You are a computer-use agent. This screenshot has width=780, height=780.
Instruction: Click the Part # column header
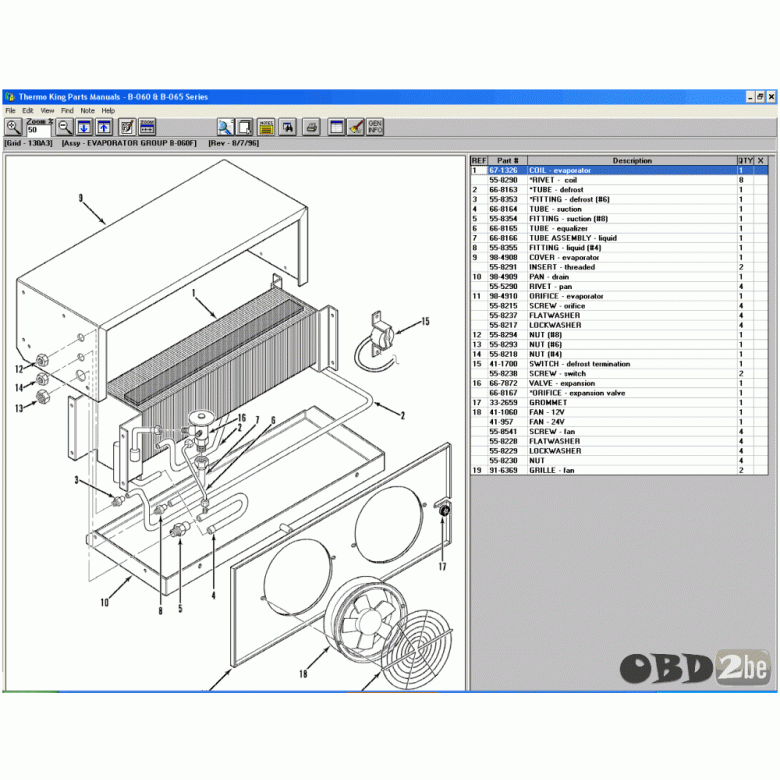(507, 161)
